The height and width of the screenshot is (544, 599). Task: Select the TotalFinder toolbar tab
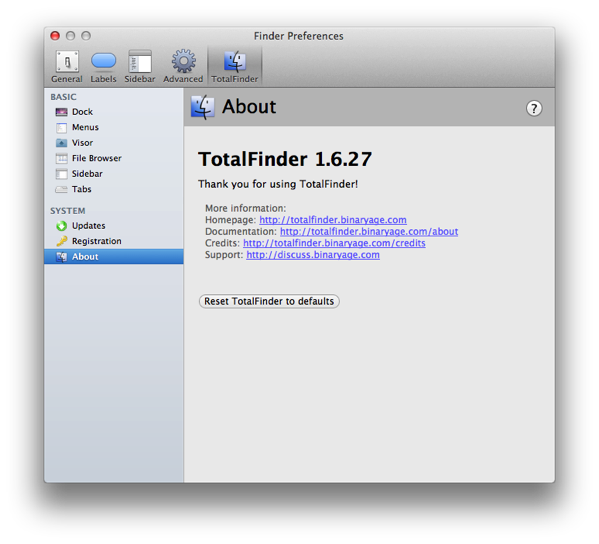click(x=235, y=66)
